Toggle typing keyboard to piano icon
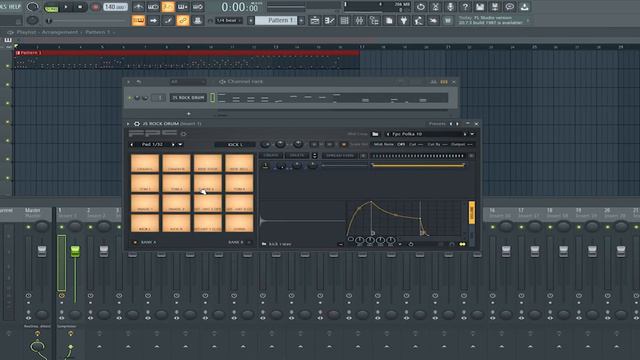The height and width of the screenshot is (360, 640). coord(138,20)
